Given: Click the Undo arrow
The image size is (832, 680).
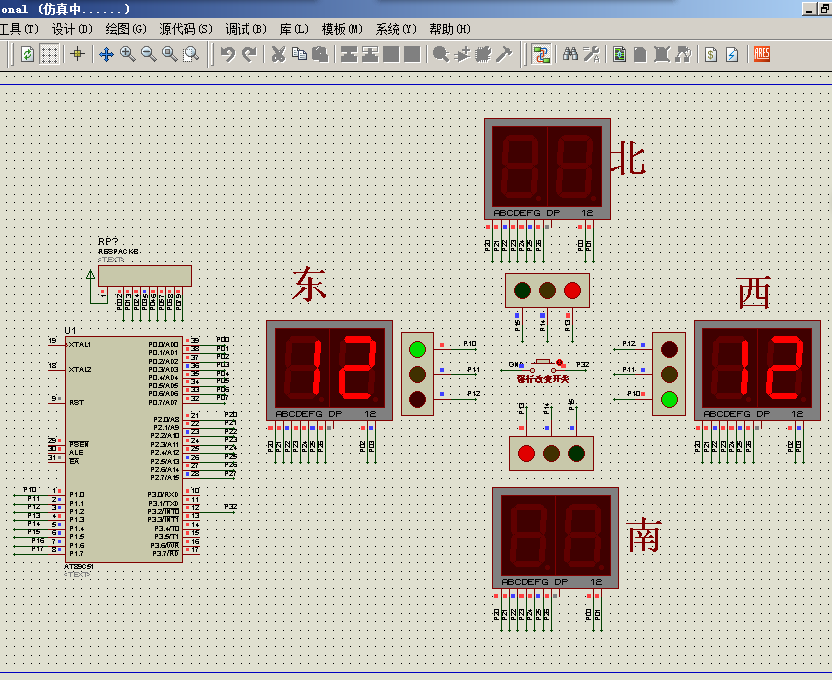Looking at the screenshot, I should click(x=228, y=54).
